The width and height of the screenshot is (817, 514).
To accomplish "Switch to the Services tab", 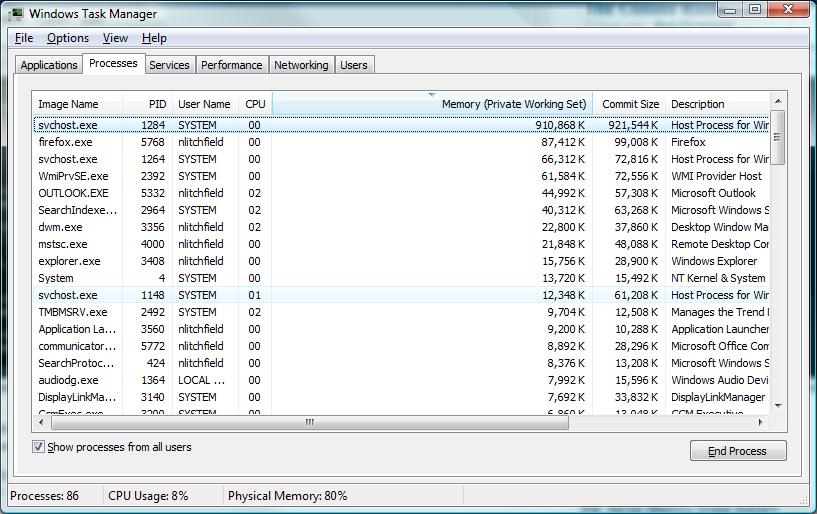I will tap(169, 65).
